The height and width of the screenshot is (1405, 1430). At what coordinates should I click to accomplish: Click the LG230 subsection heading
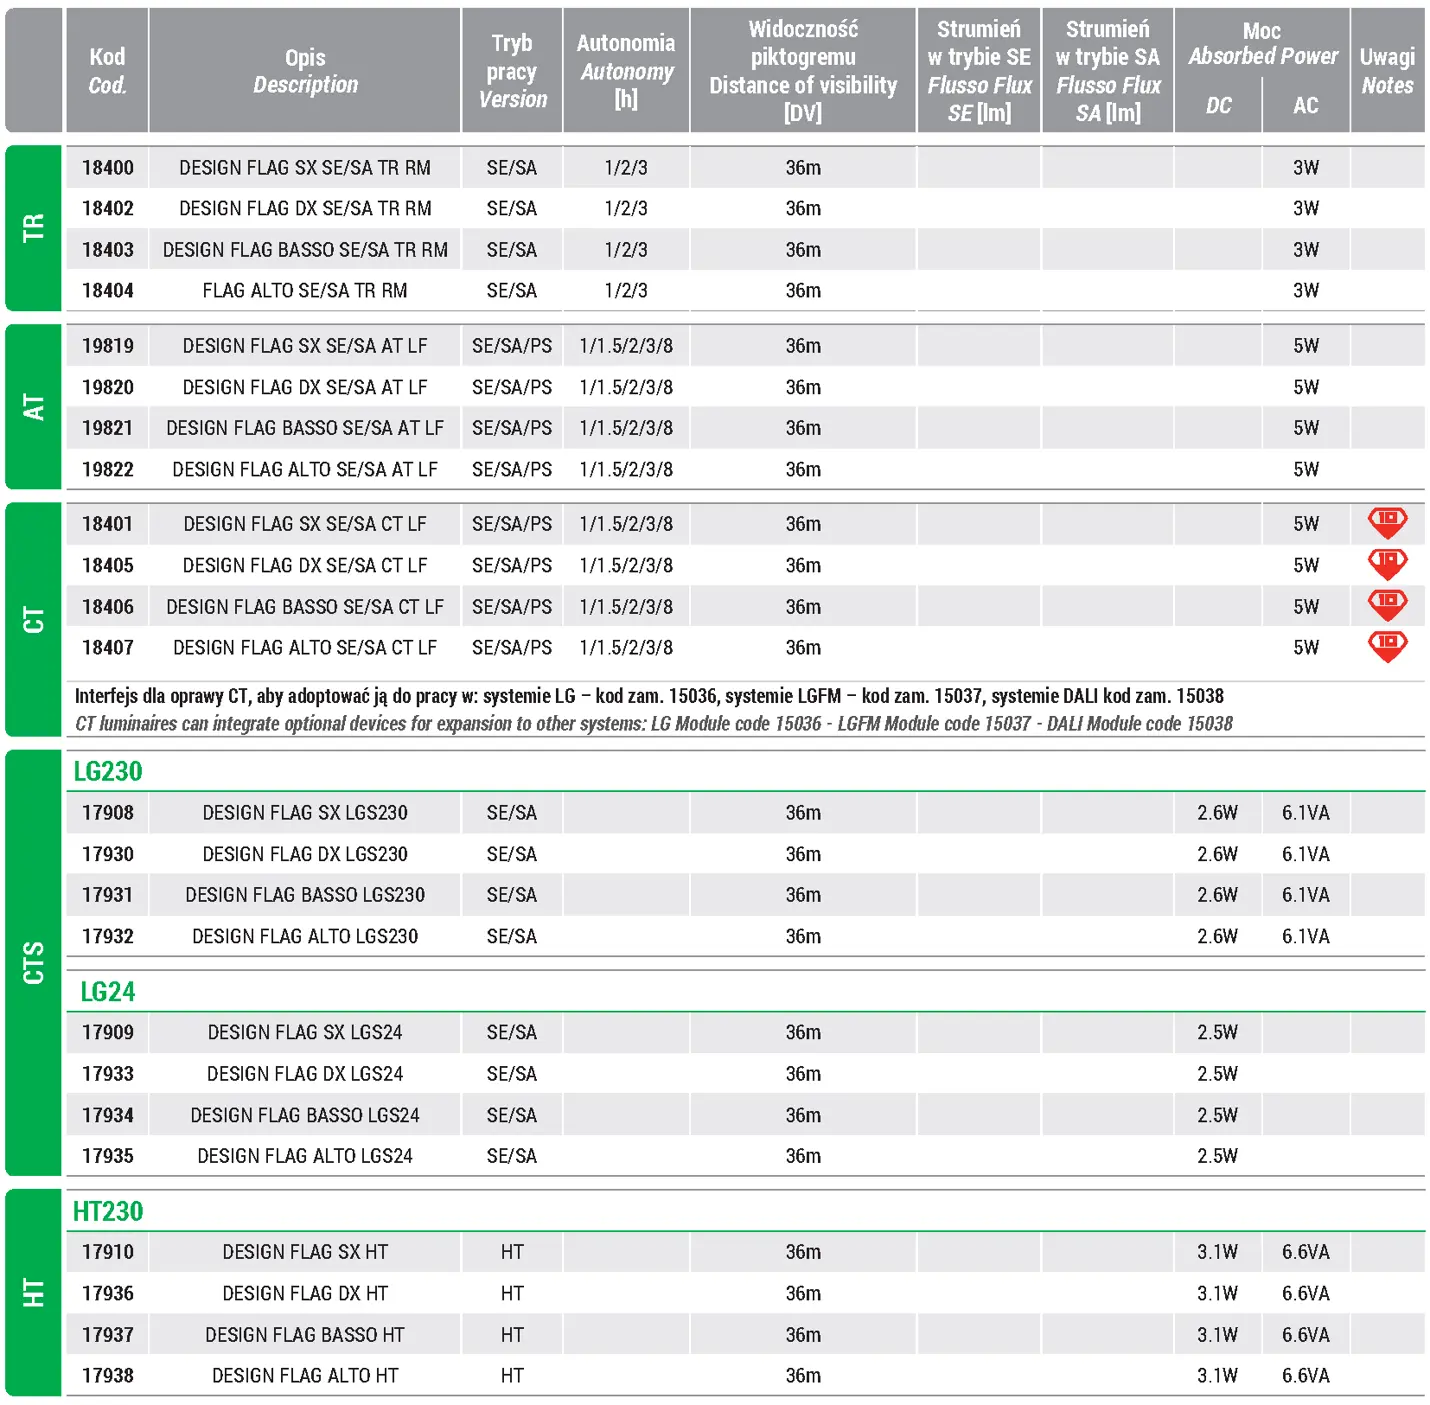click(x=108, y=771)
